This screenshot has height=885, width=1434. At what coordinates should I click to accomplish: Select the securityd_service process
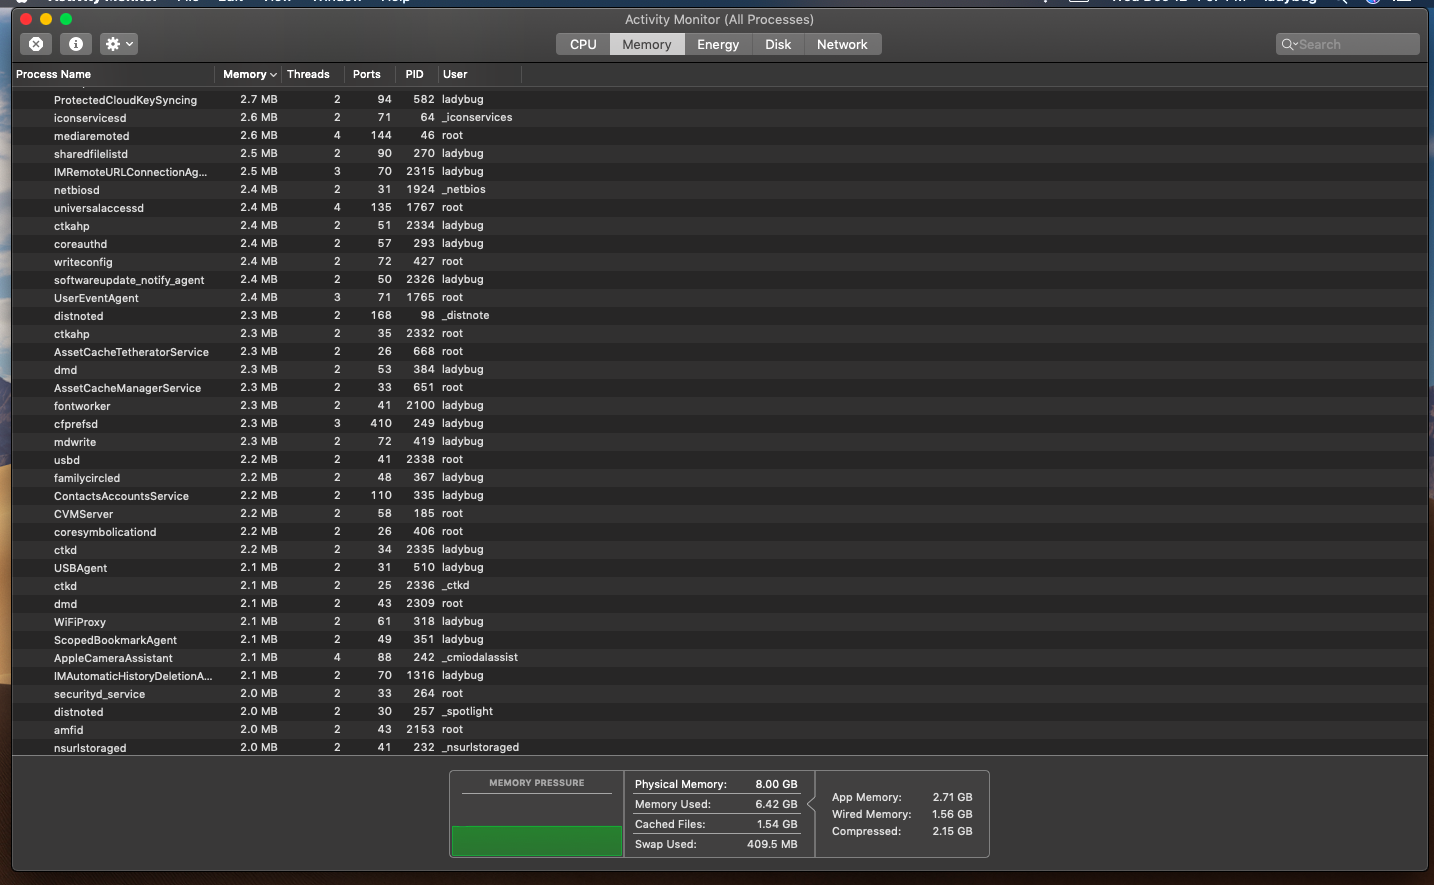point(719,694)
